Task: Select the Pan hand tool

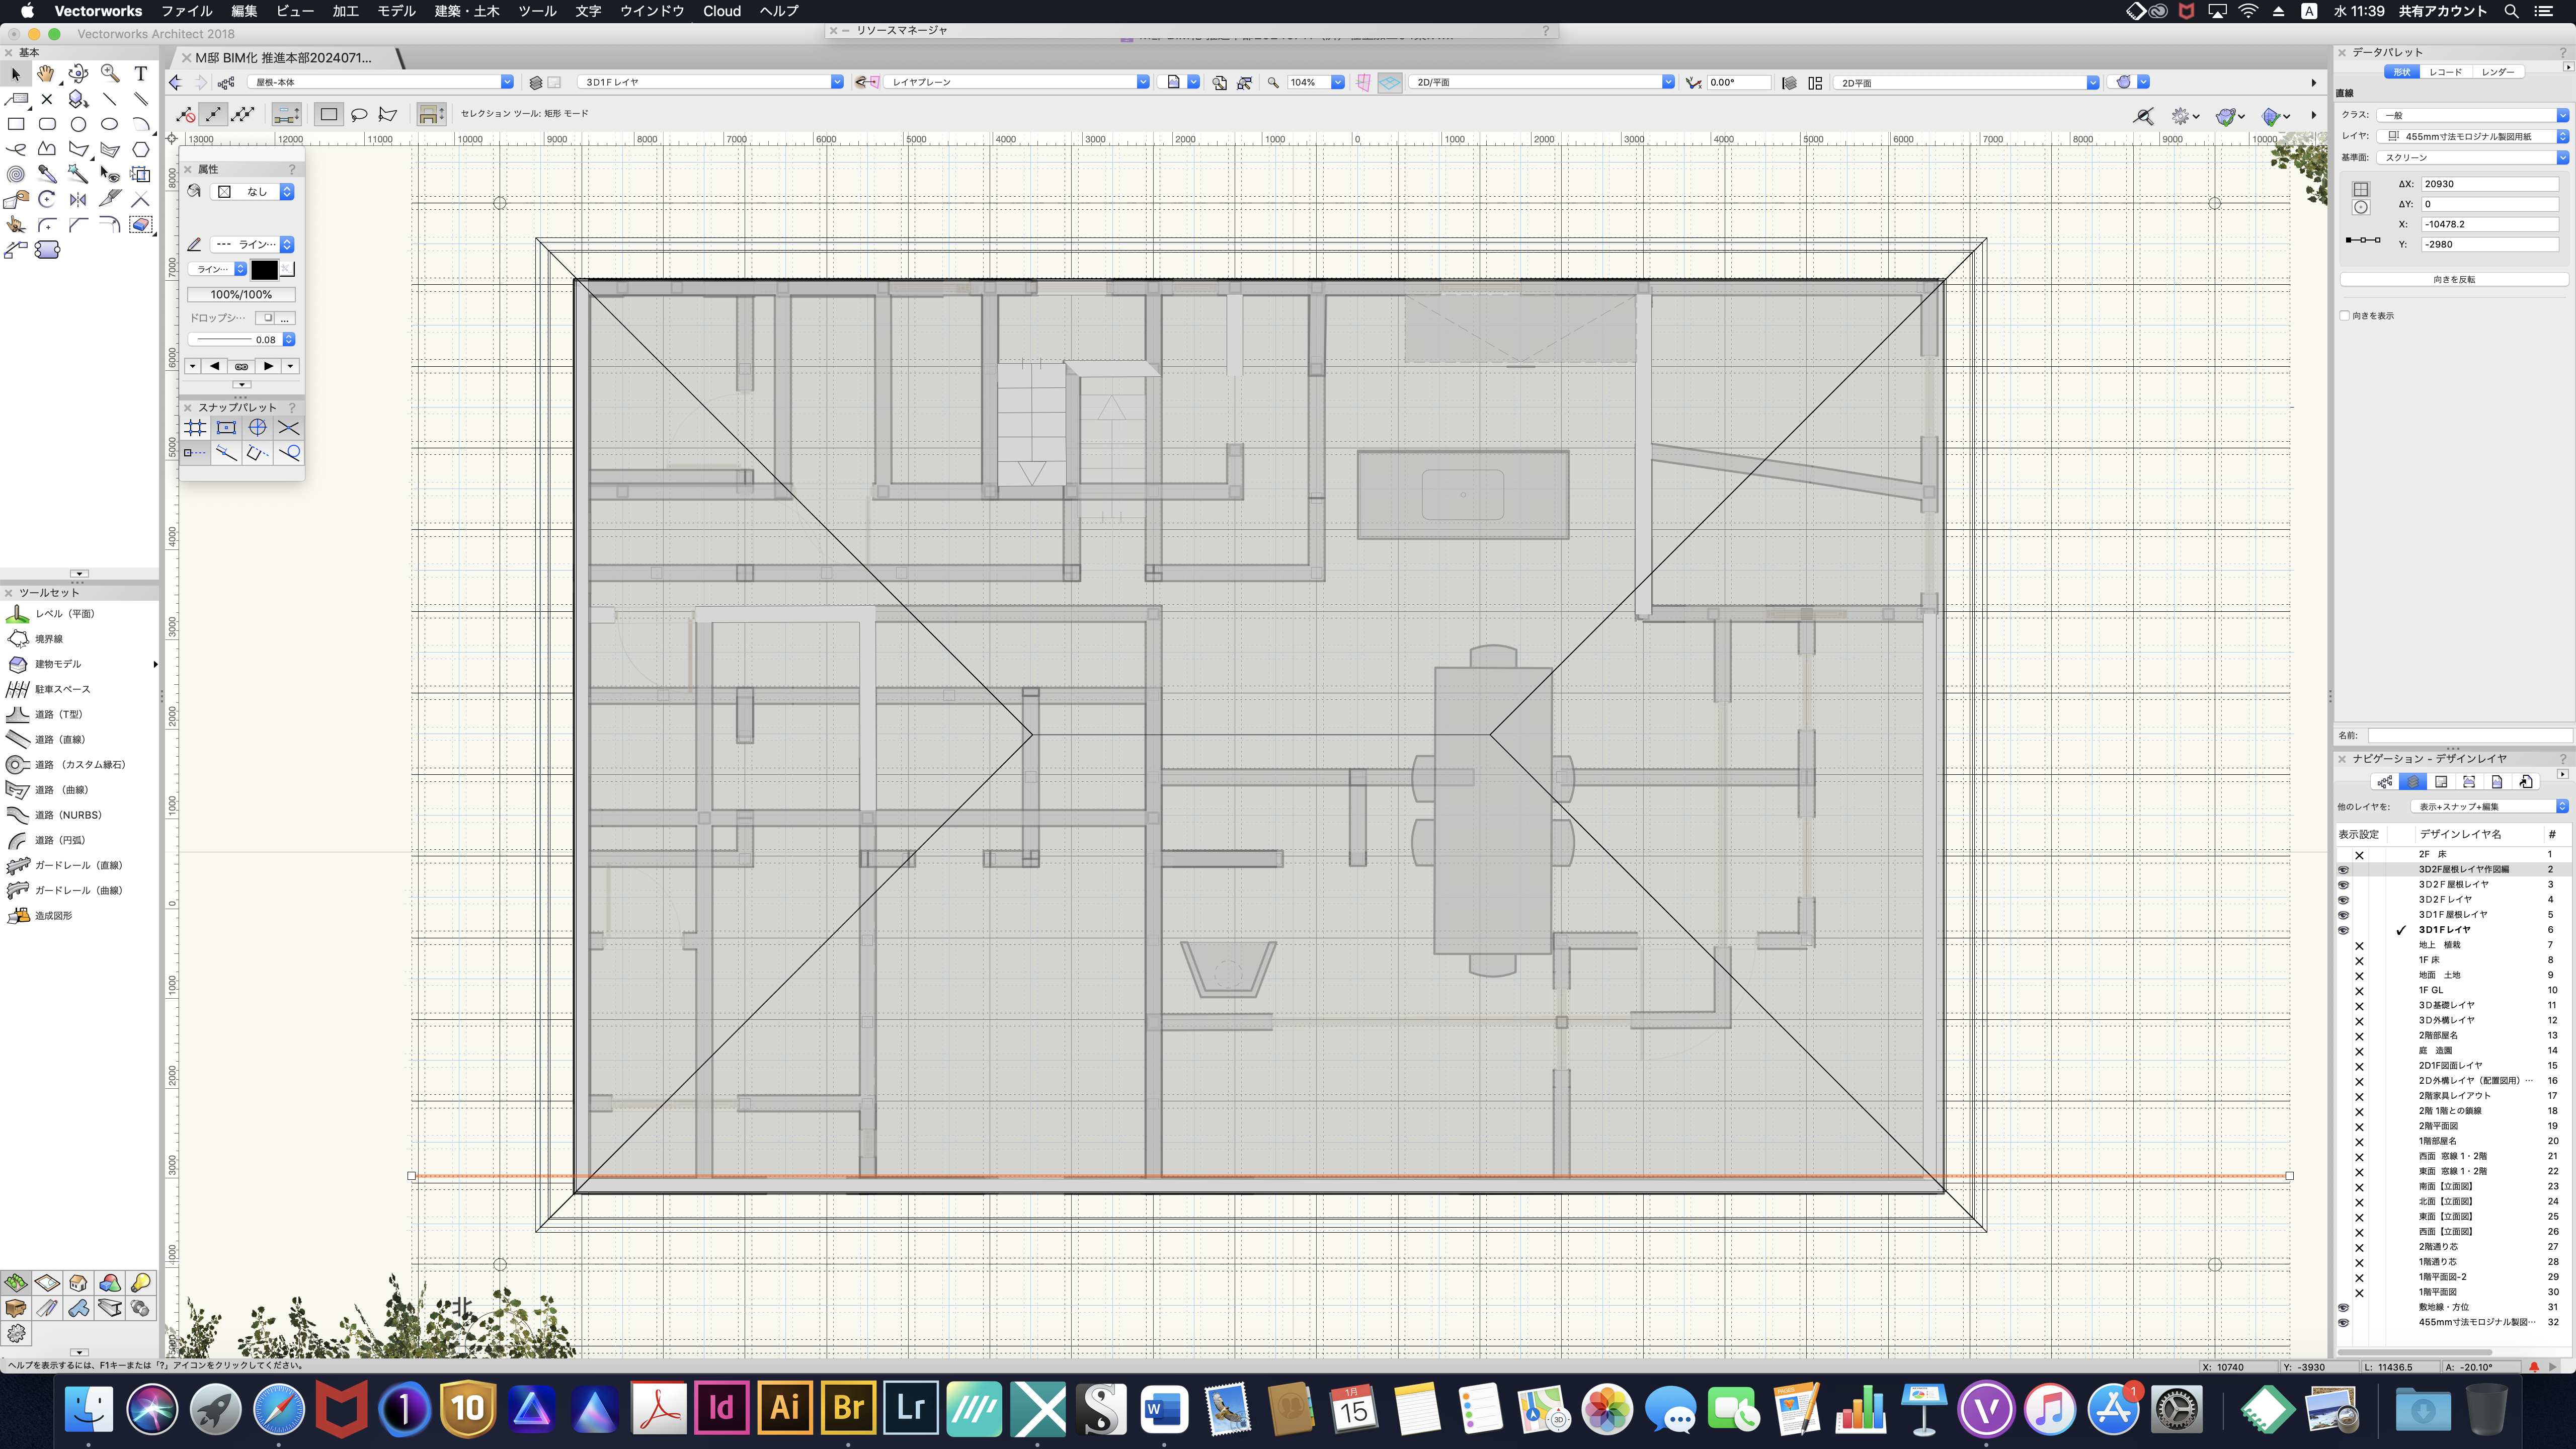Action: tap(46, 73)
